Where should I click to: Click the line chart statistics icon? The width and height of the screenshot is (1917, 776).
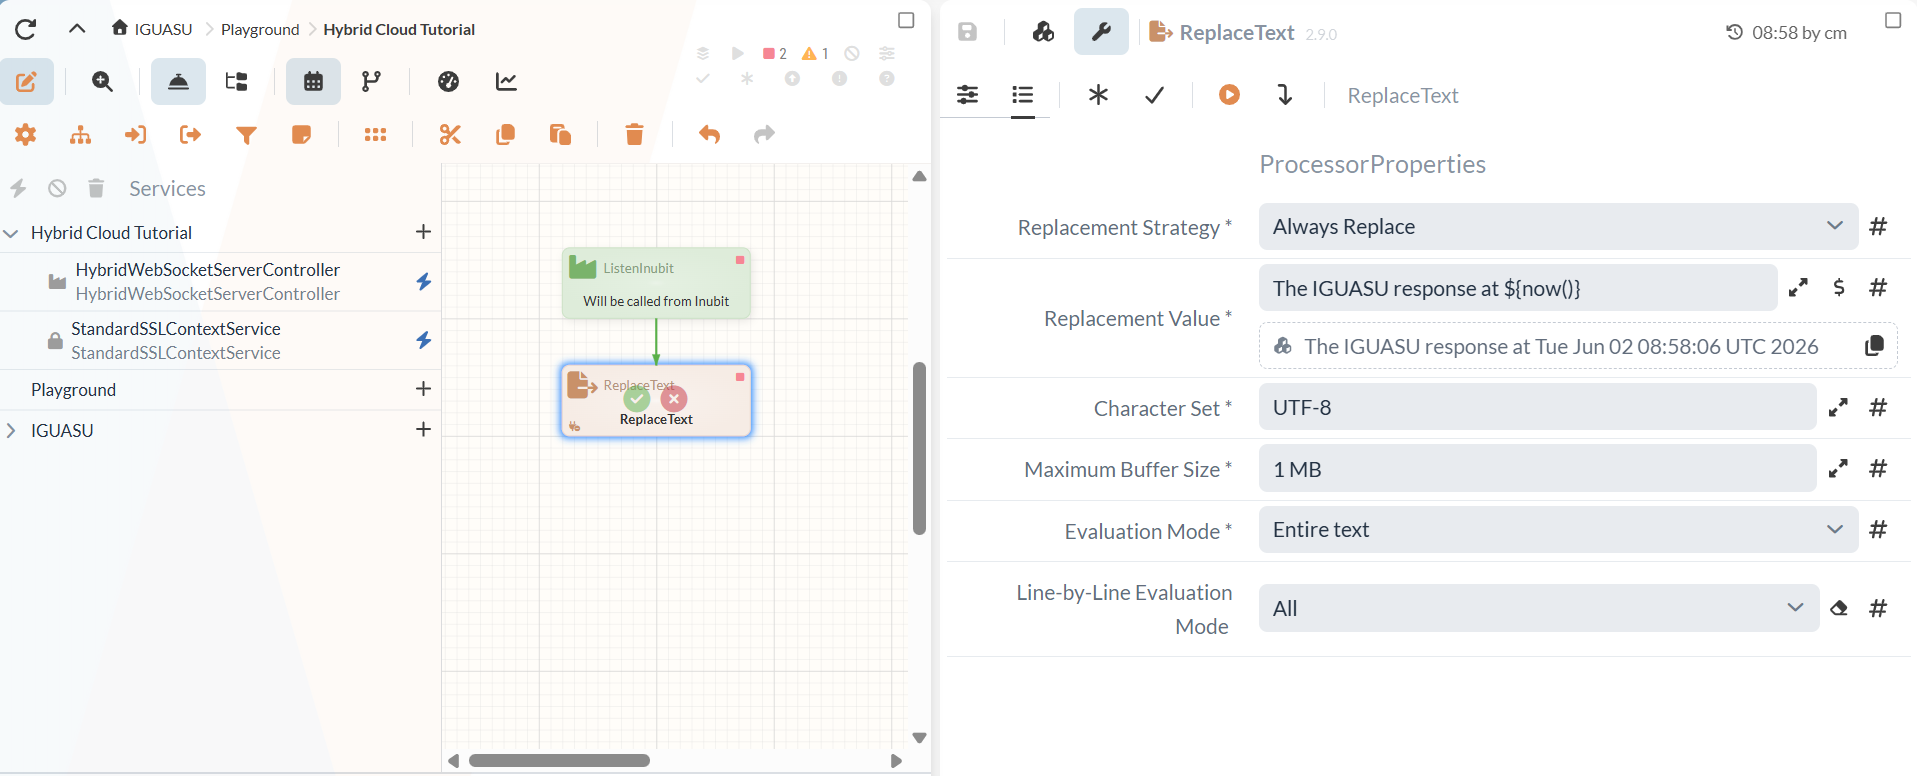pos(506,82)
